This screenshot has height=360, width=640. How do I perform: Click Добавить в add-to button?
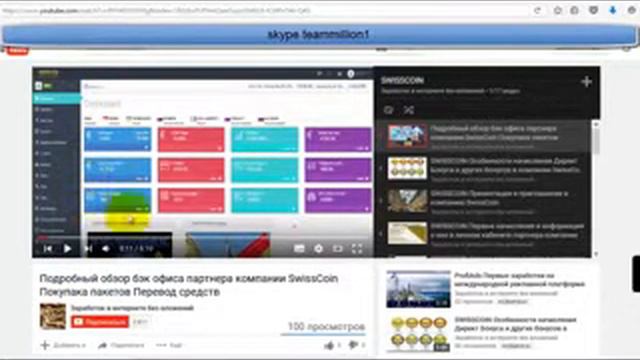click(x=63, y=345)
